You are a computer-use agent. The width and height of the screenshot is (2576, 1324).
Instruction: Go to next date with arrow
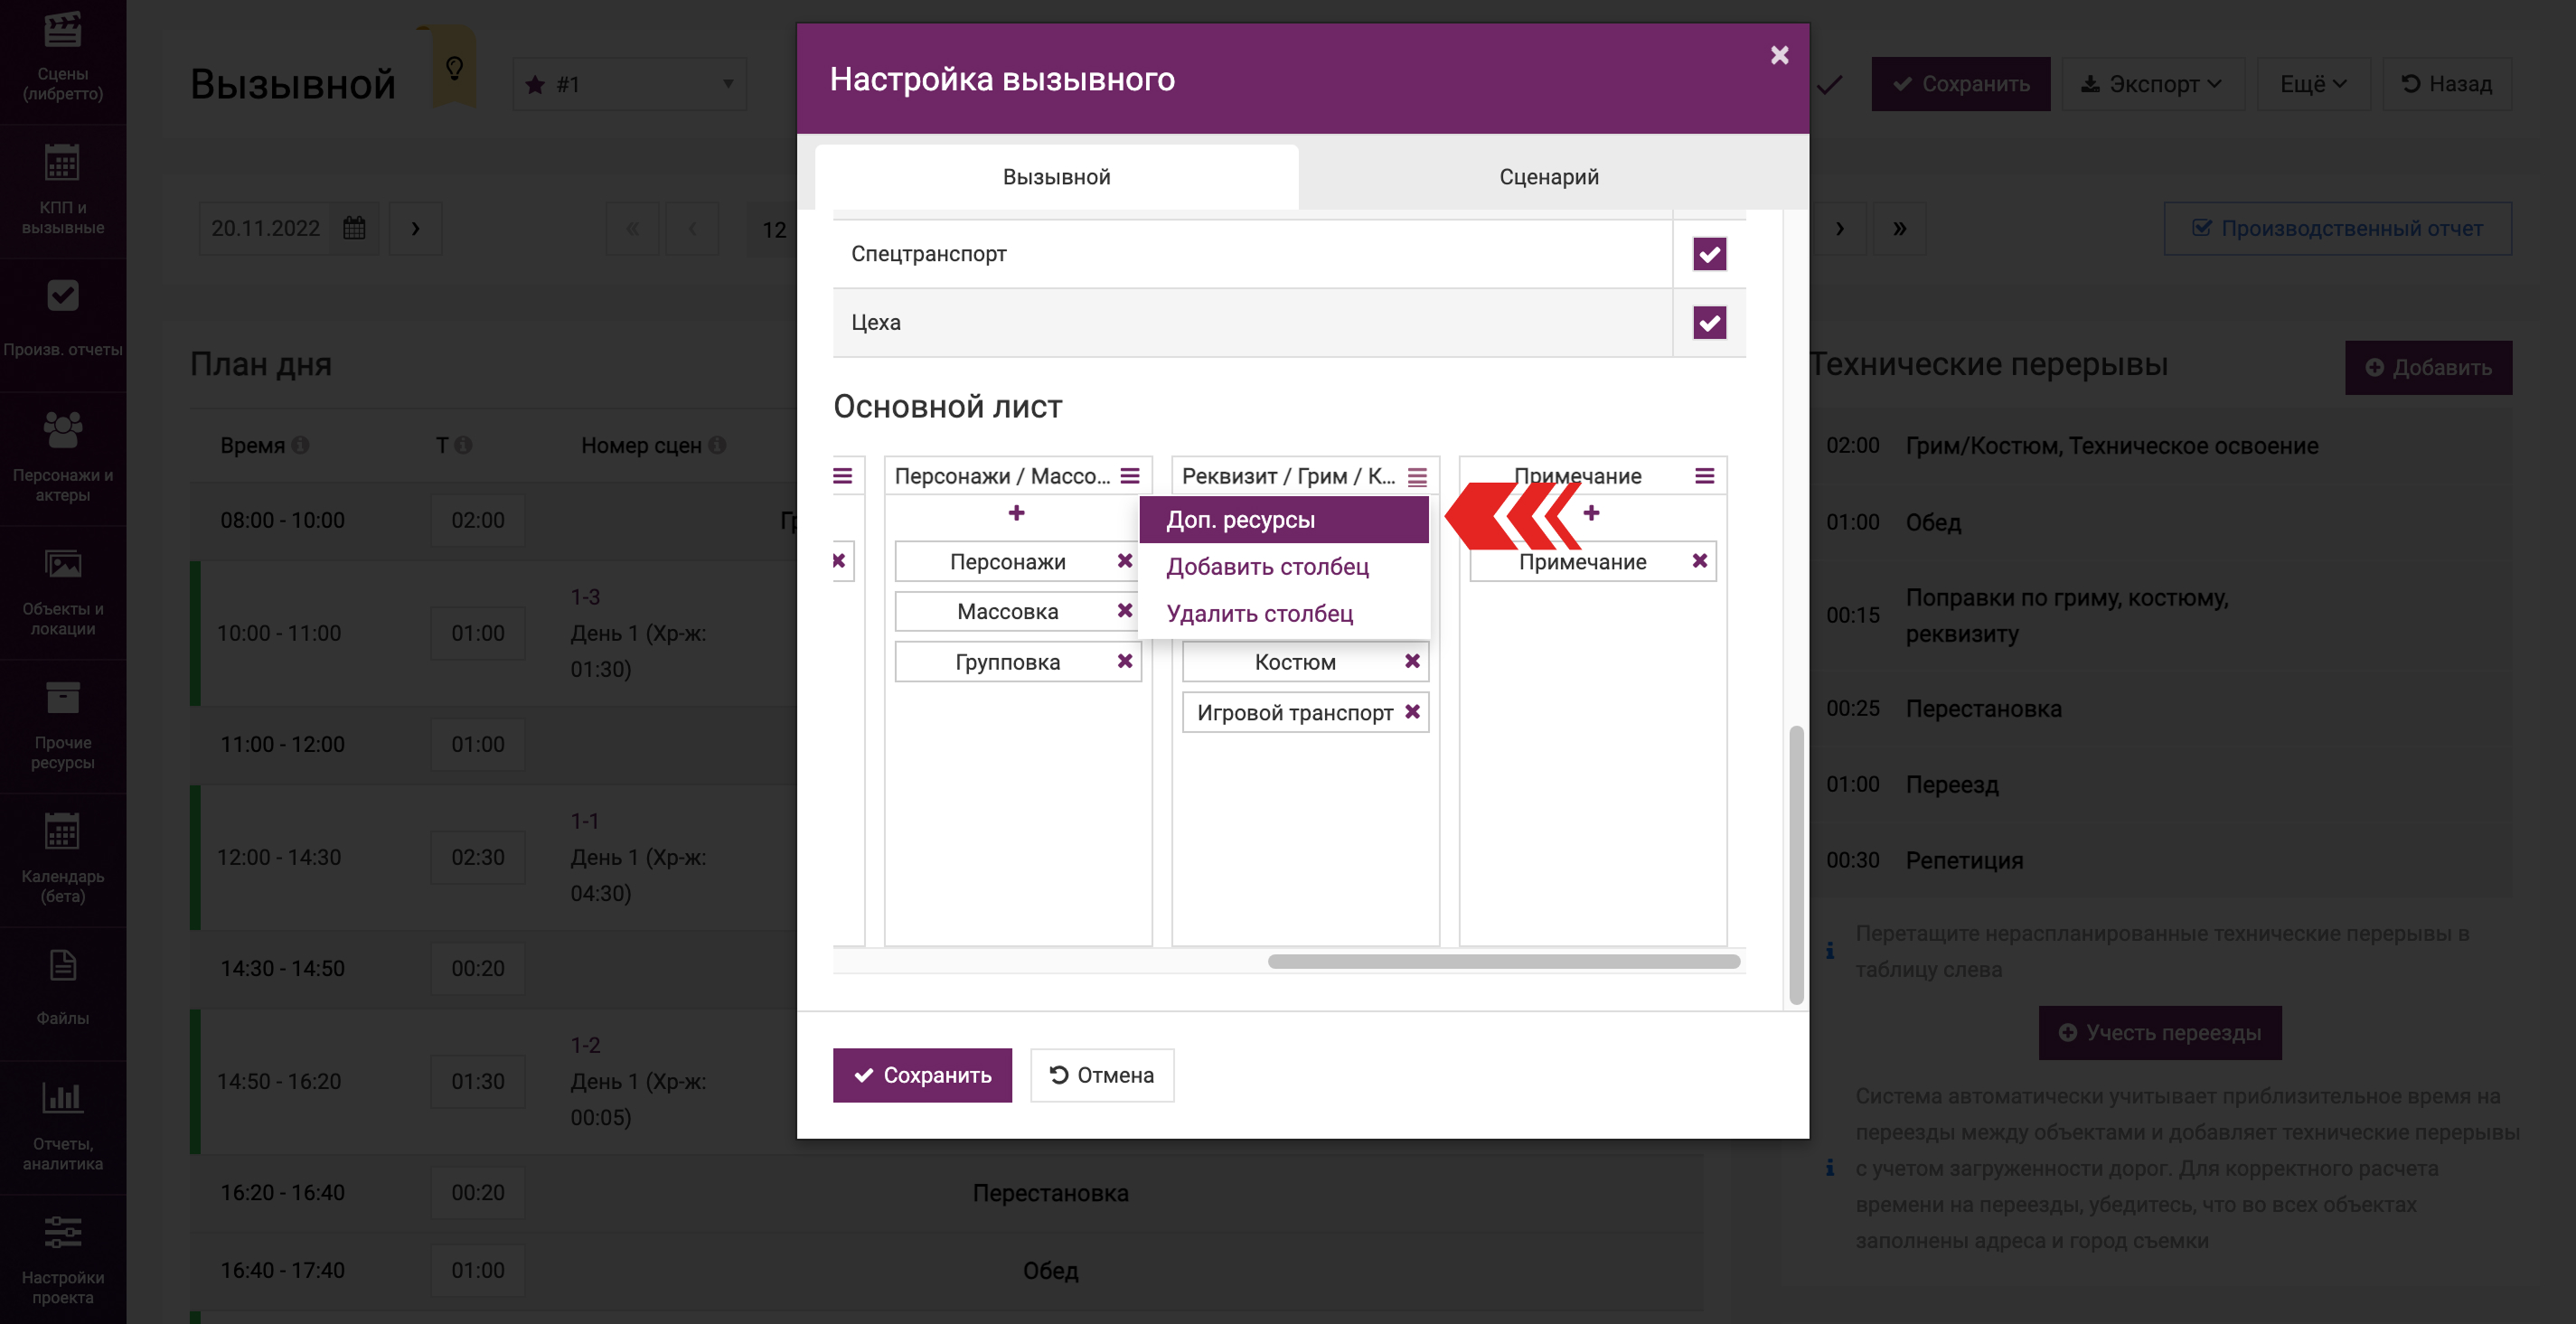pos(415,228)
